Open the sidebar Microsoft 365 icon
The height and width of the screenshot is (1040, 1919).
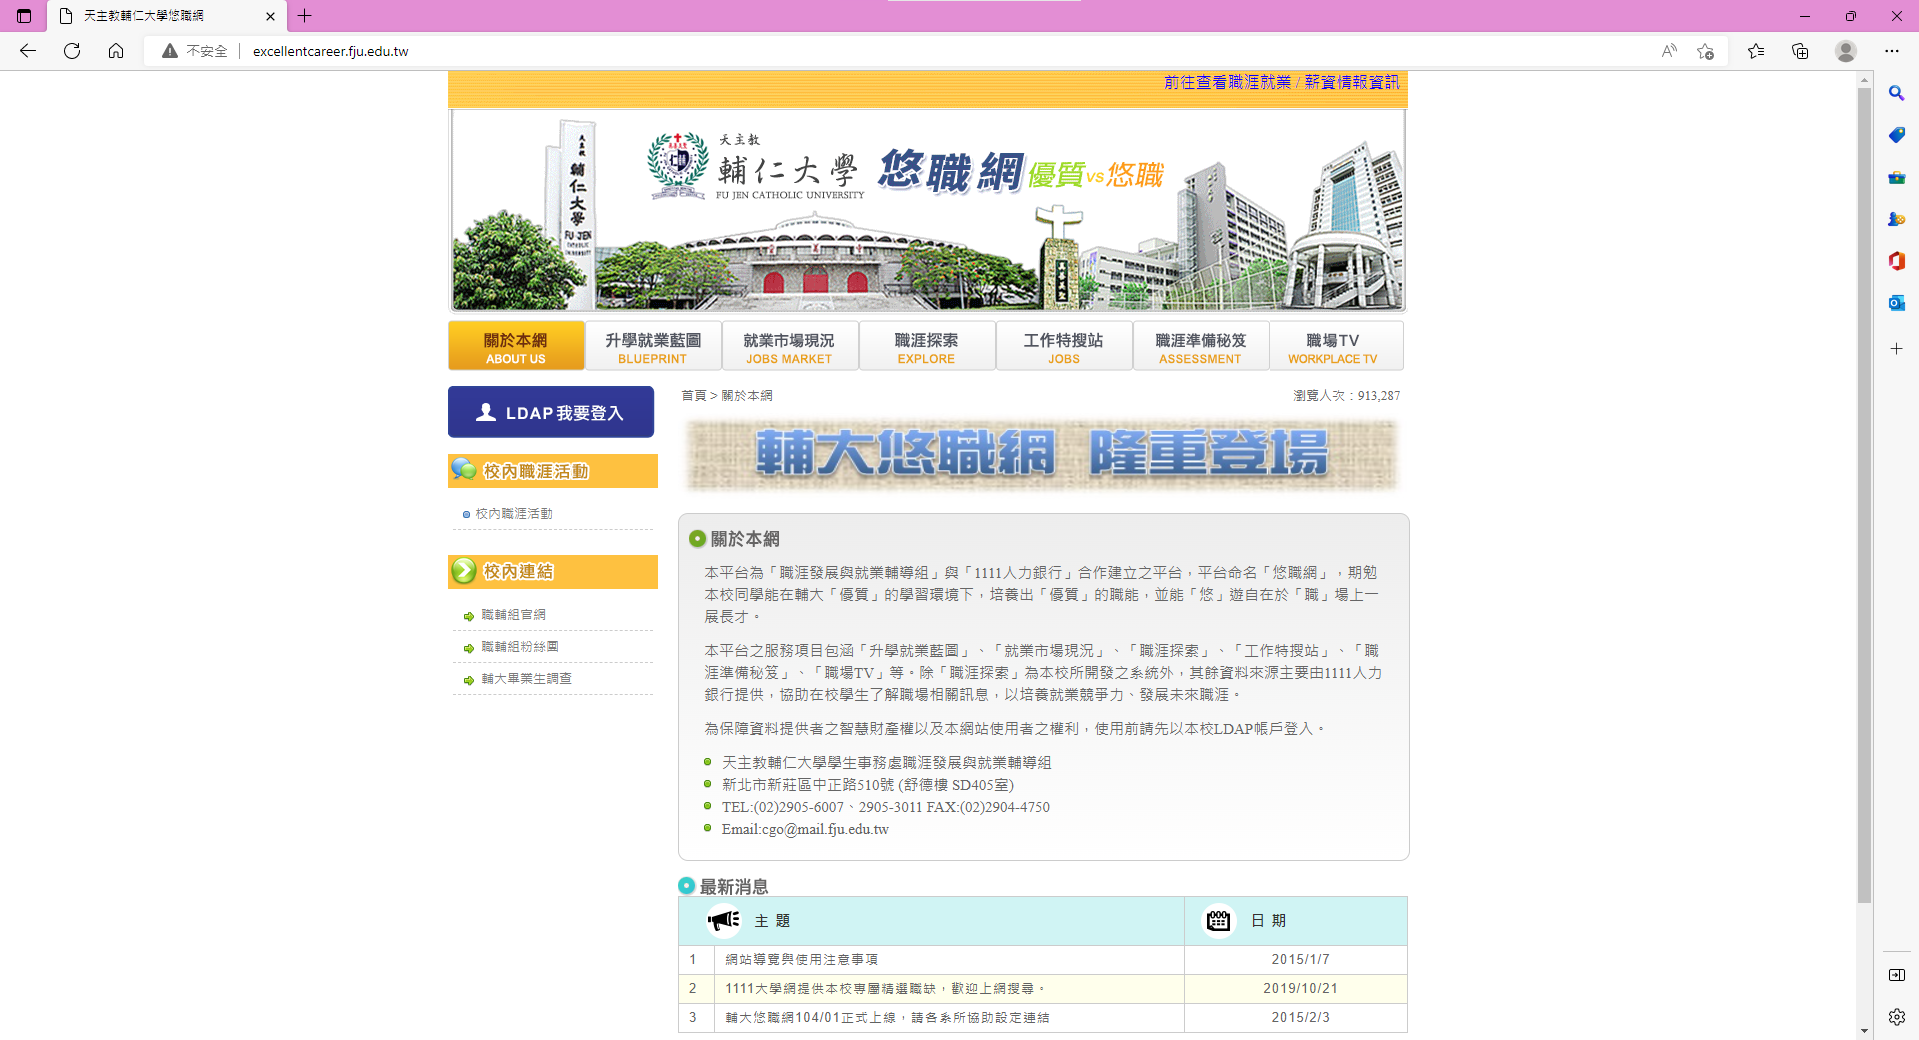pos(1896,261)
